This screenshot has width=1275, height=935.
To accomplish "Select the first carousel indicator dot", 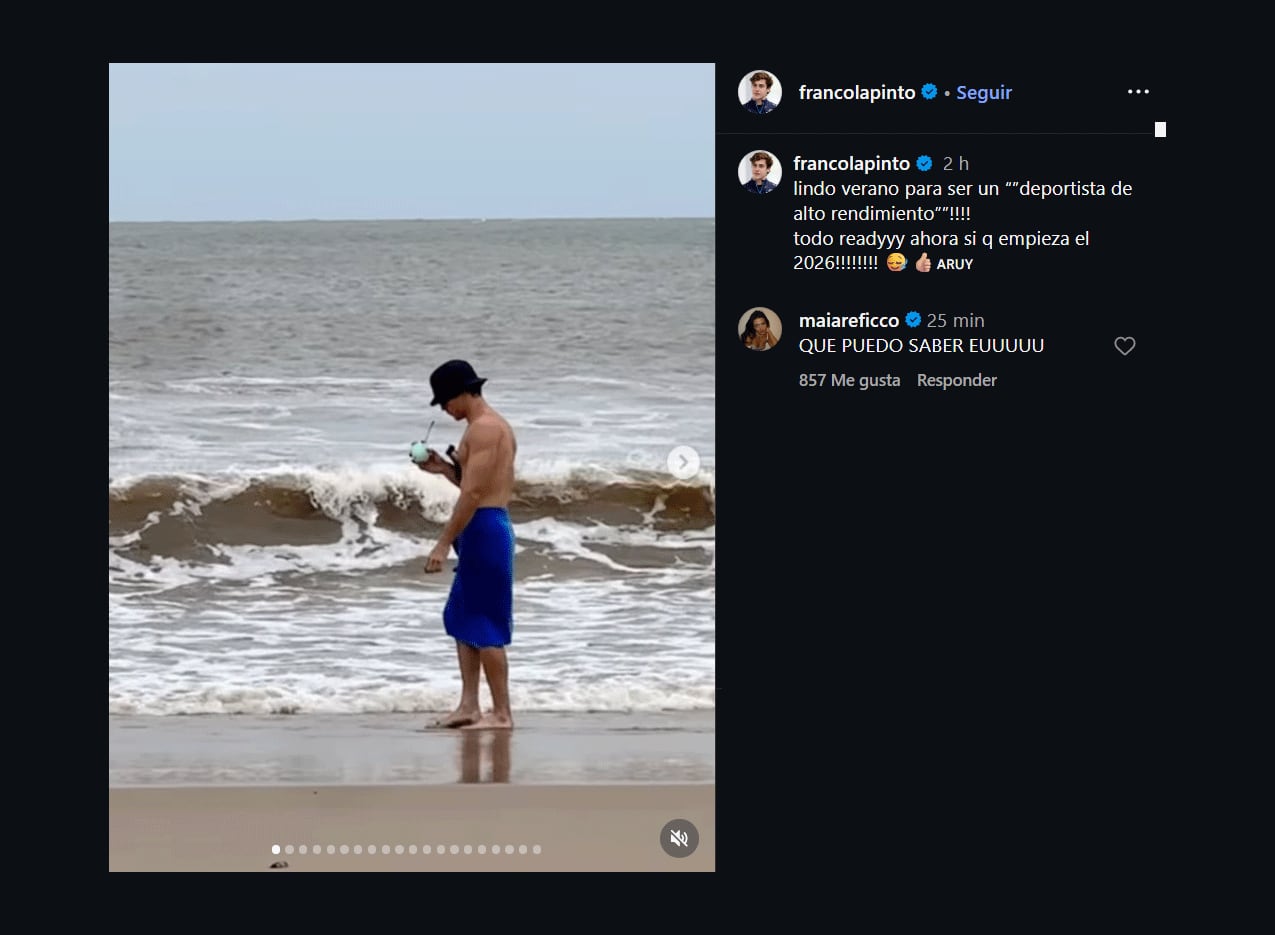I will [x=276, y=849].
